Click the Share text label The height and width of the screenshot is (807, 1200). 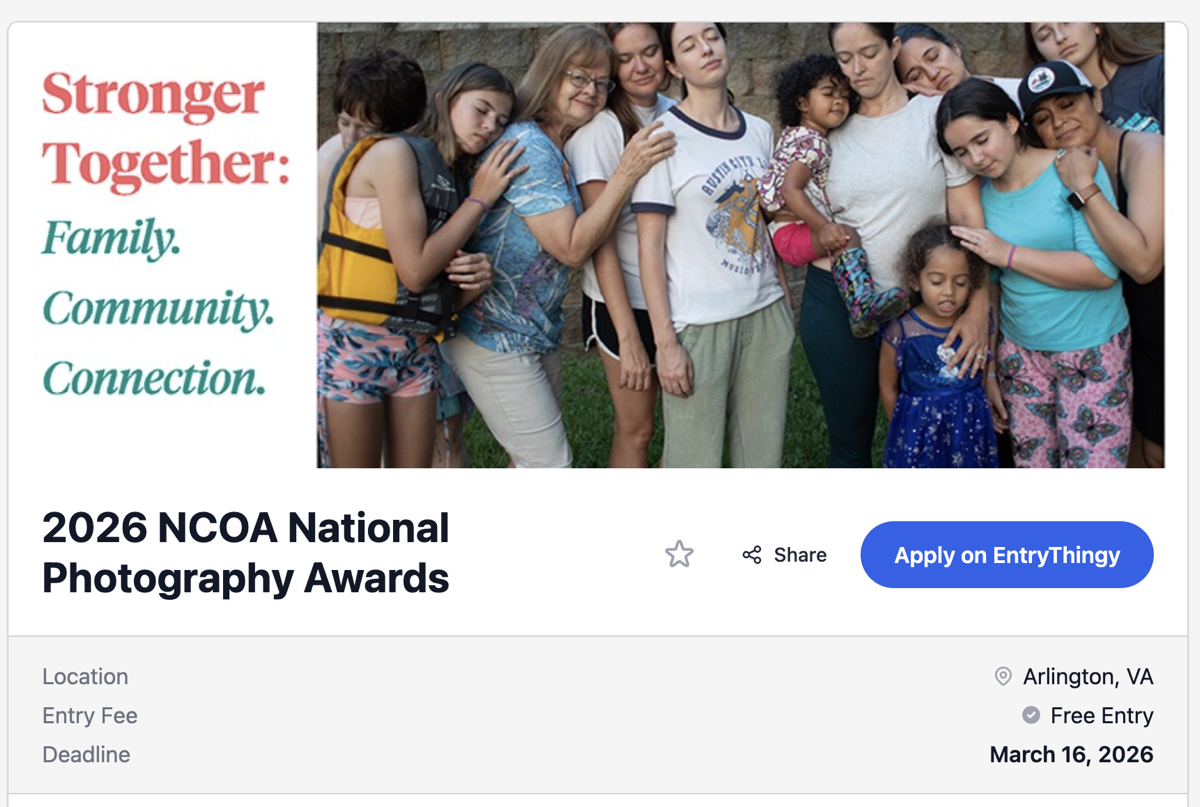800,555
